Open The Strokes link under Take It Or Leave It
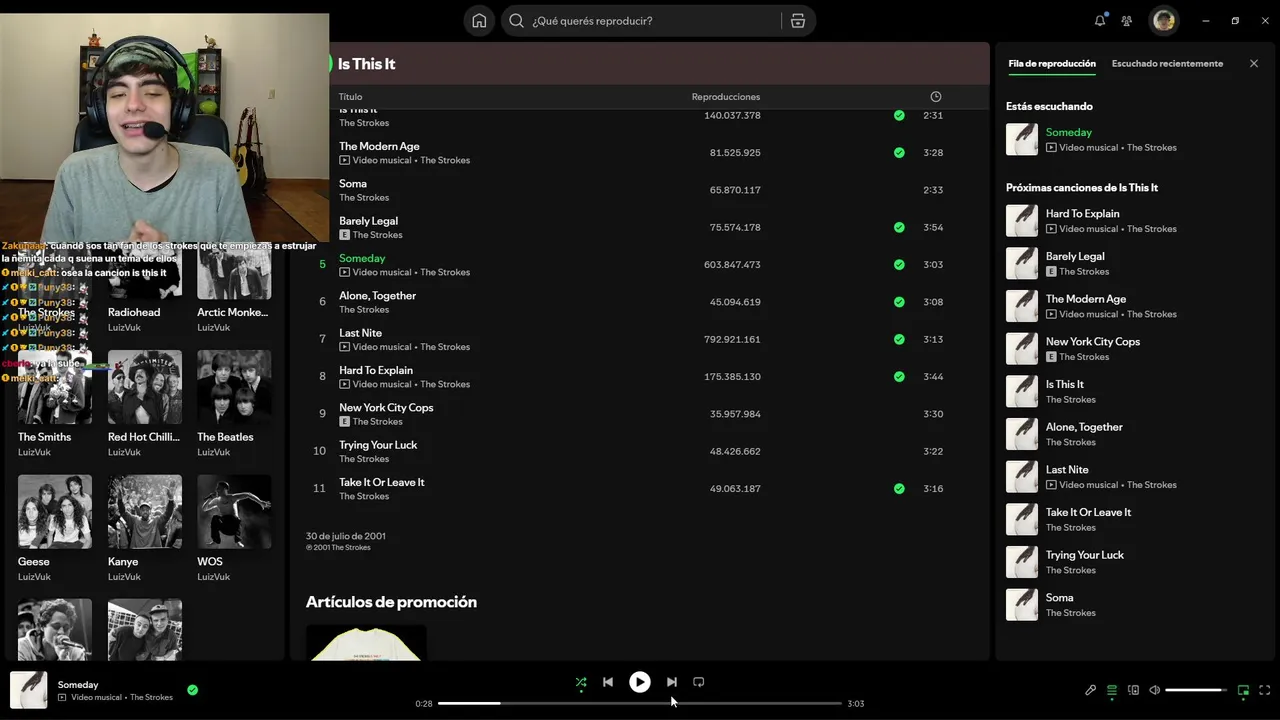Image resolution: width=1280 pixels, height=720 pixels. [364, 496]
